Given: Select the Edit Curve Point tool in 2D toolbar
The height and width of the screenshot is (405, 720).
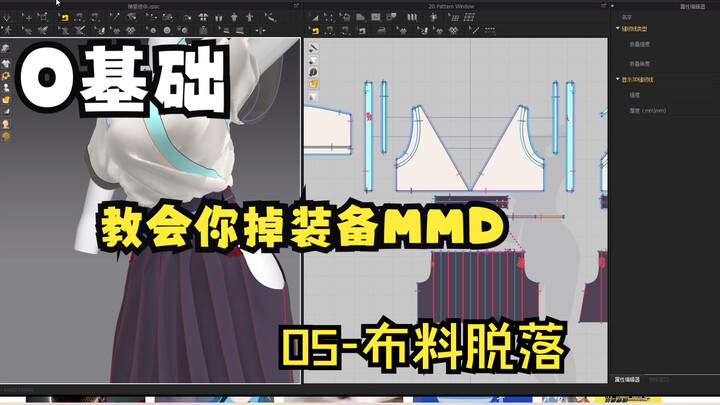Looking at the screenshot, I should click(329, 17).
